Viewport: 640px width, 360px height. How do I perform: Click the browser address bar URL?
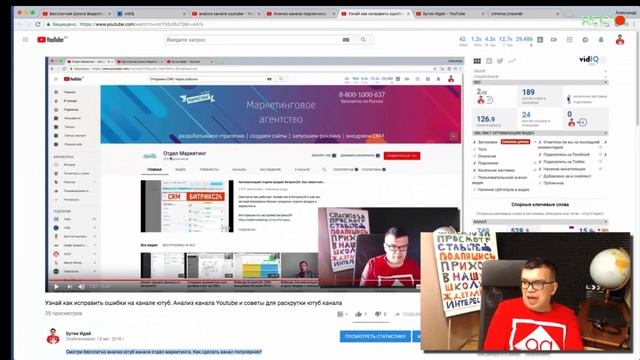(141, 24)
